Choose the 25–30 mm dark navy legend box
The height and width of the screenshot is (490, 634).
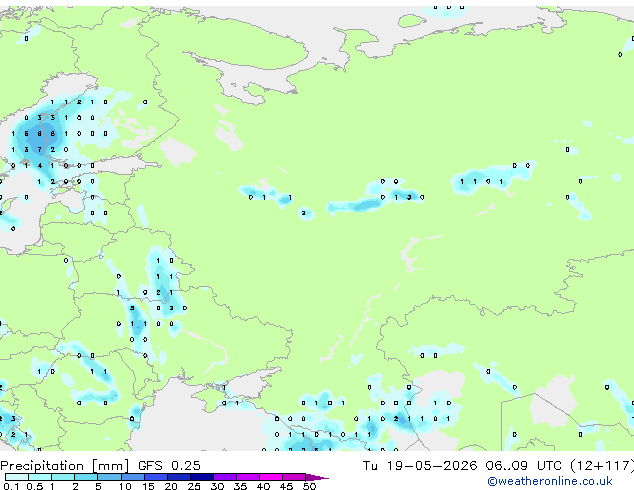tap(202, 477)
